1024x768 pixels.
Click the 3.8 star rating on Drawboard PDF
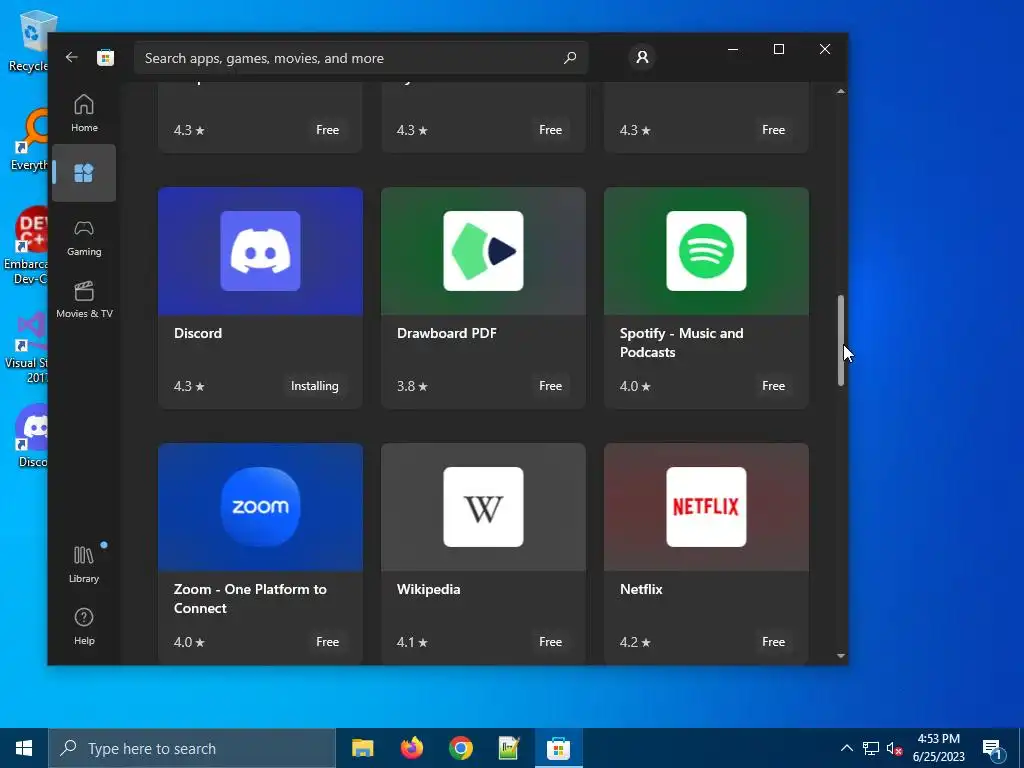[x=412, y=386]
